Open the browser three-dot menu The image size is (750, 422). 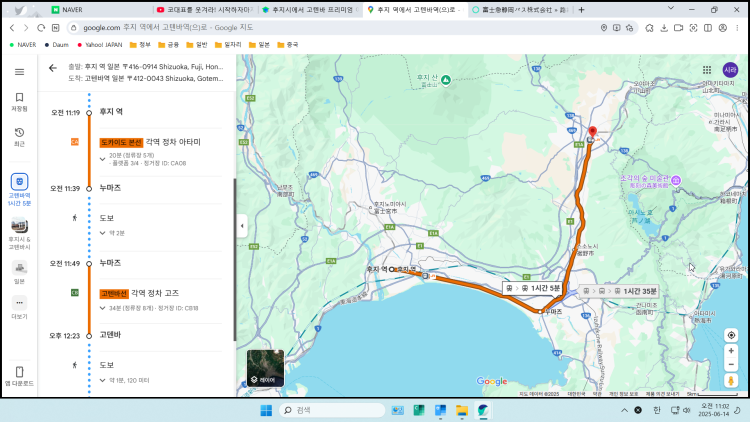737,28
